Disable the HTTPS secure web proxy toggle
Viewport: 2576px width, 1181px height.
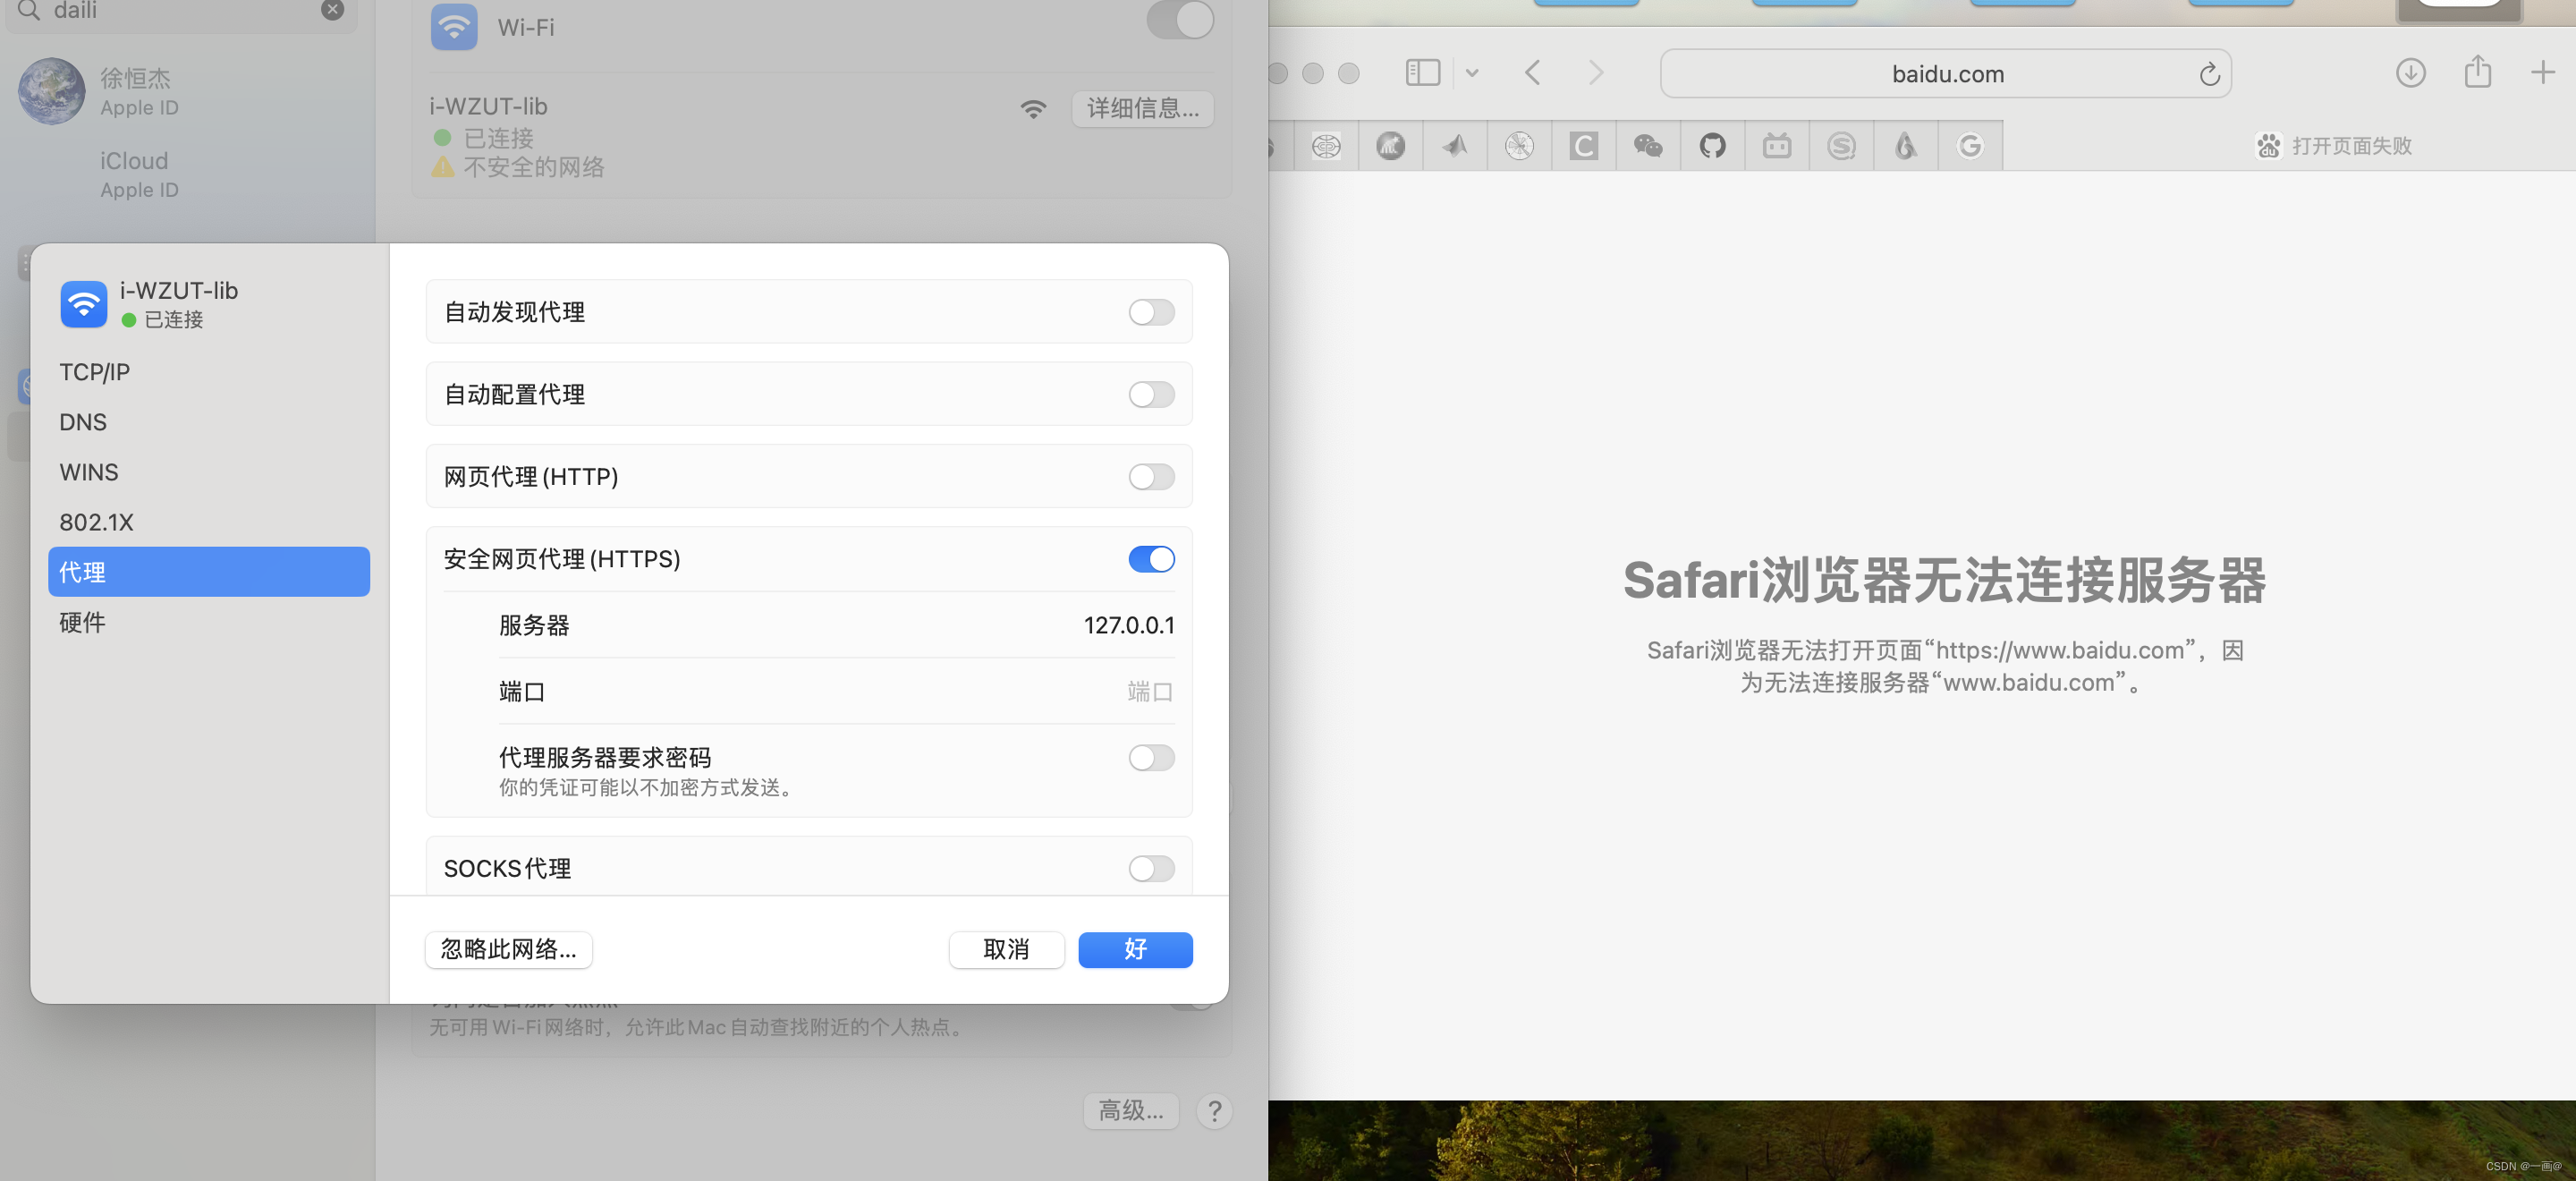pyautogui.click(x=1151, y=559)
